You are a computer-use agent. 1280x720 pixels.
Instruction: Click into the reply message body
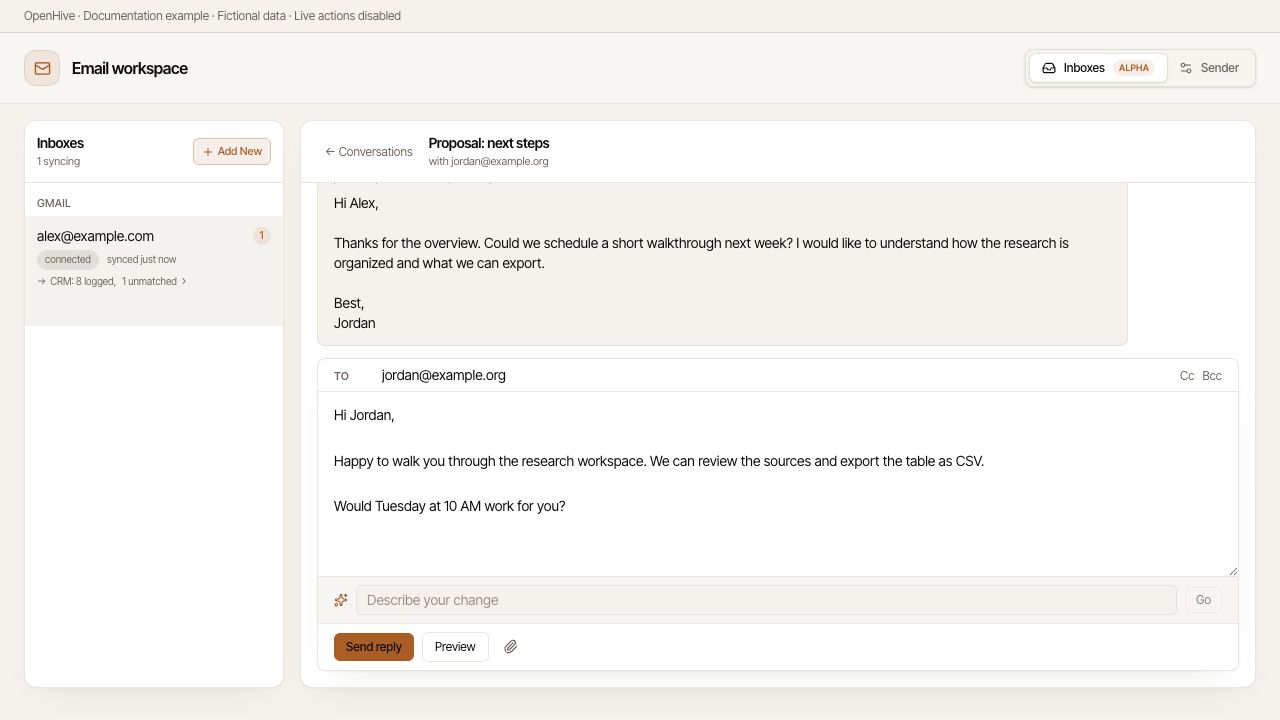778,484
